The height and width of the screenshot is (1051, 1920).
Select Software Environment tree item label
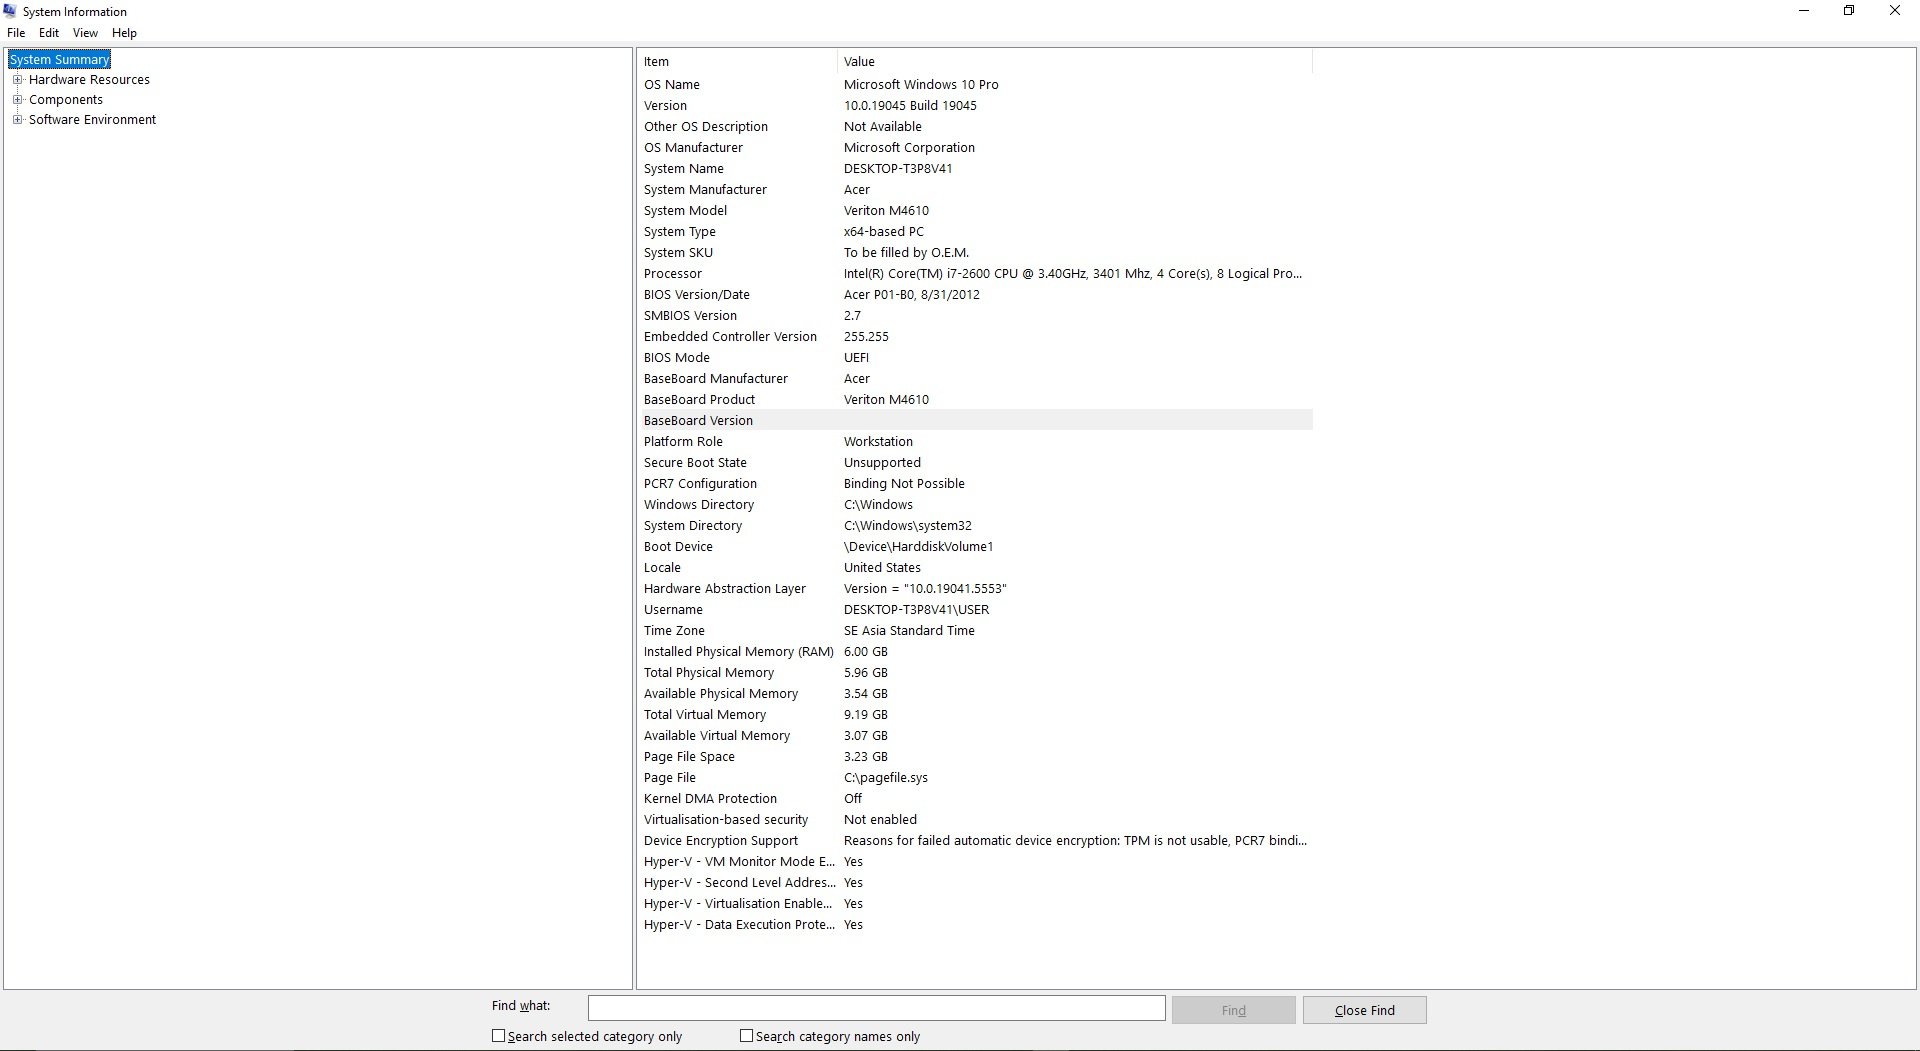coord(92,120)
